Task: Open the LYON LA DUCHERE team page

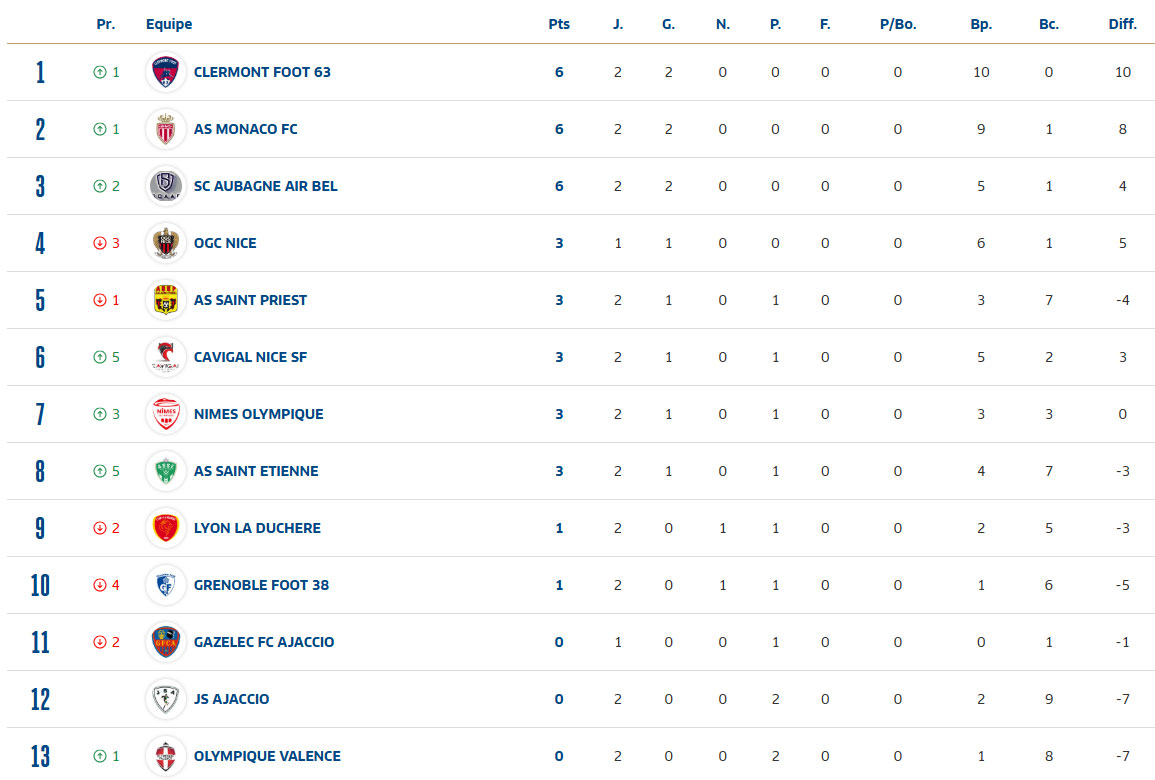Action: pos(257,528)
